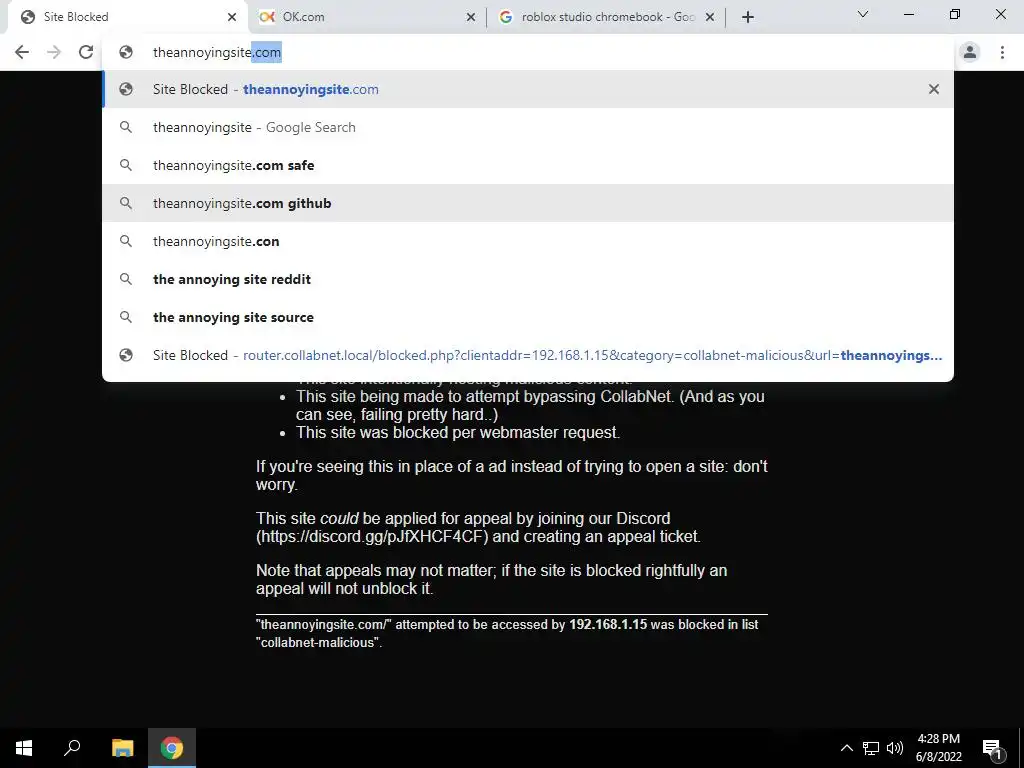
Task: Remove the theannoyingsite.com suggestion with X
Action: pyautogui.click(x=934, y=89)
